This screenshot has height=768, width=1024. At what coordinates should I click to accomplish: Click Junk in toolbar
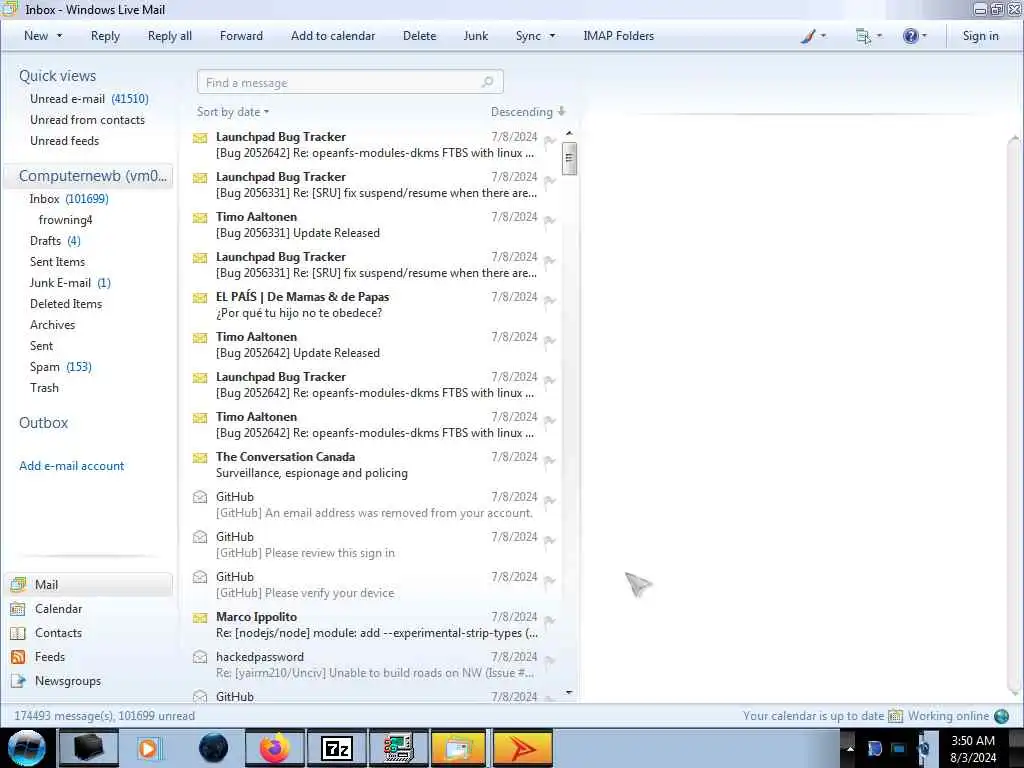[475, 36]
